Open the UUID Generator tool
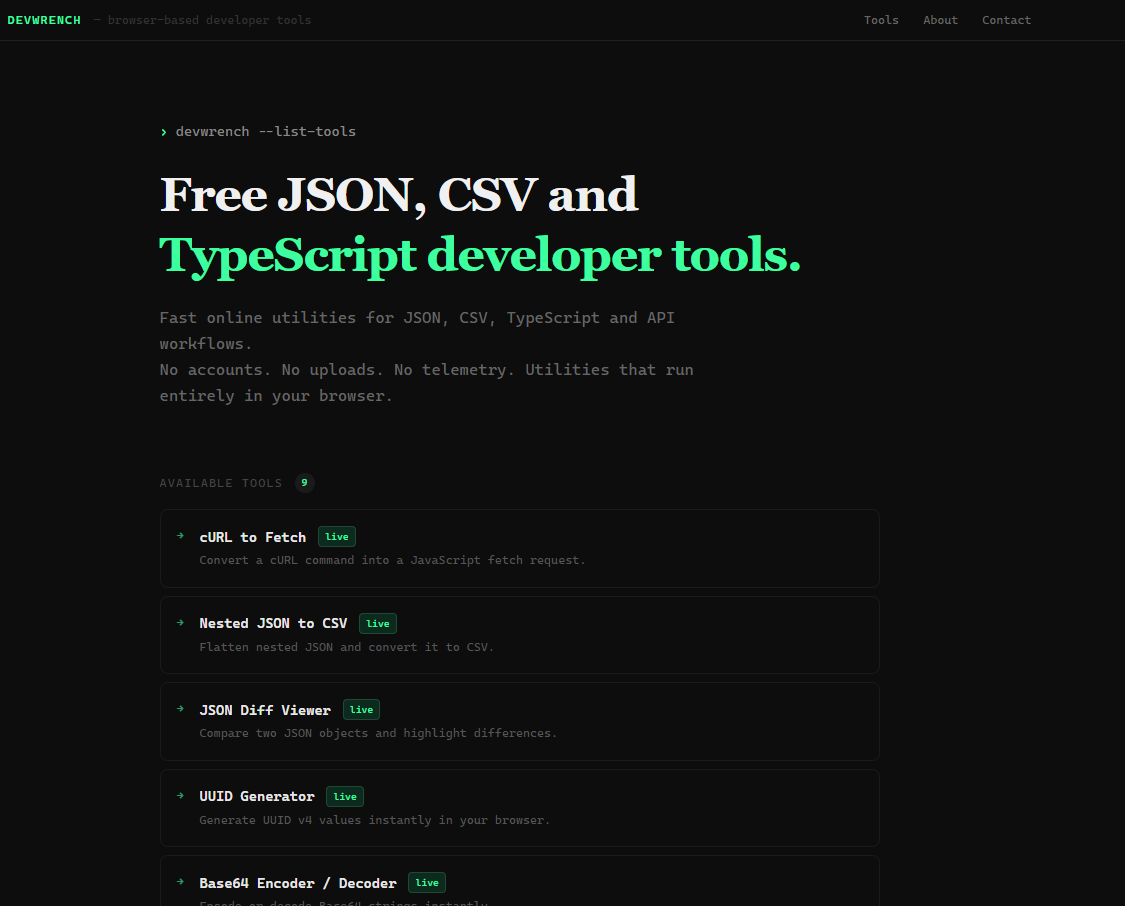This screenshot has width=1125, height=906. 519,808
